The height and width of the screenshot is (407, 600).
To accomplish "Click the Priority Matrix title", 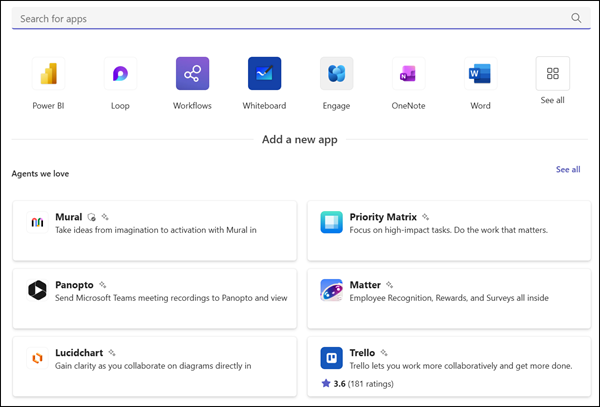I will [383, 217].
